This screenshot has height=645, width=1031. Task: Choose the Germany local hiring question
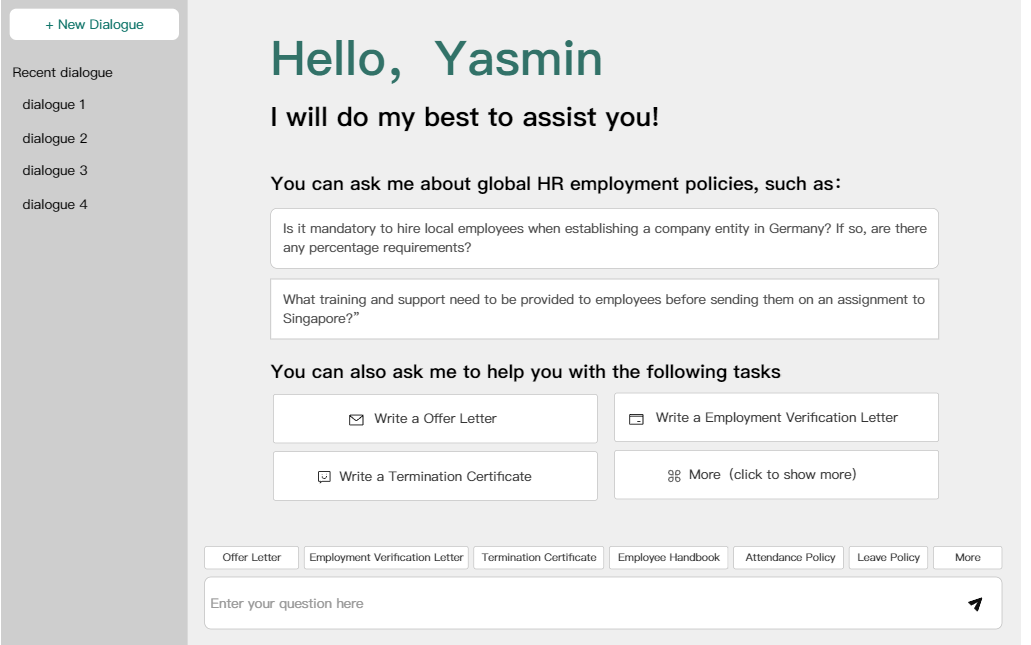pyautogui.click(x=604, y=238)
